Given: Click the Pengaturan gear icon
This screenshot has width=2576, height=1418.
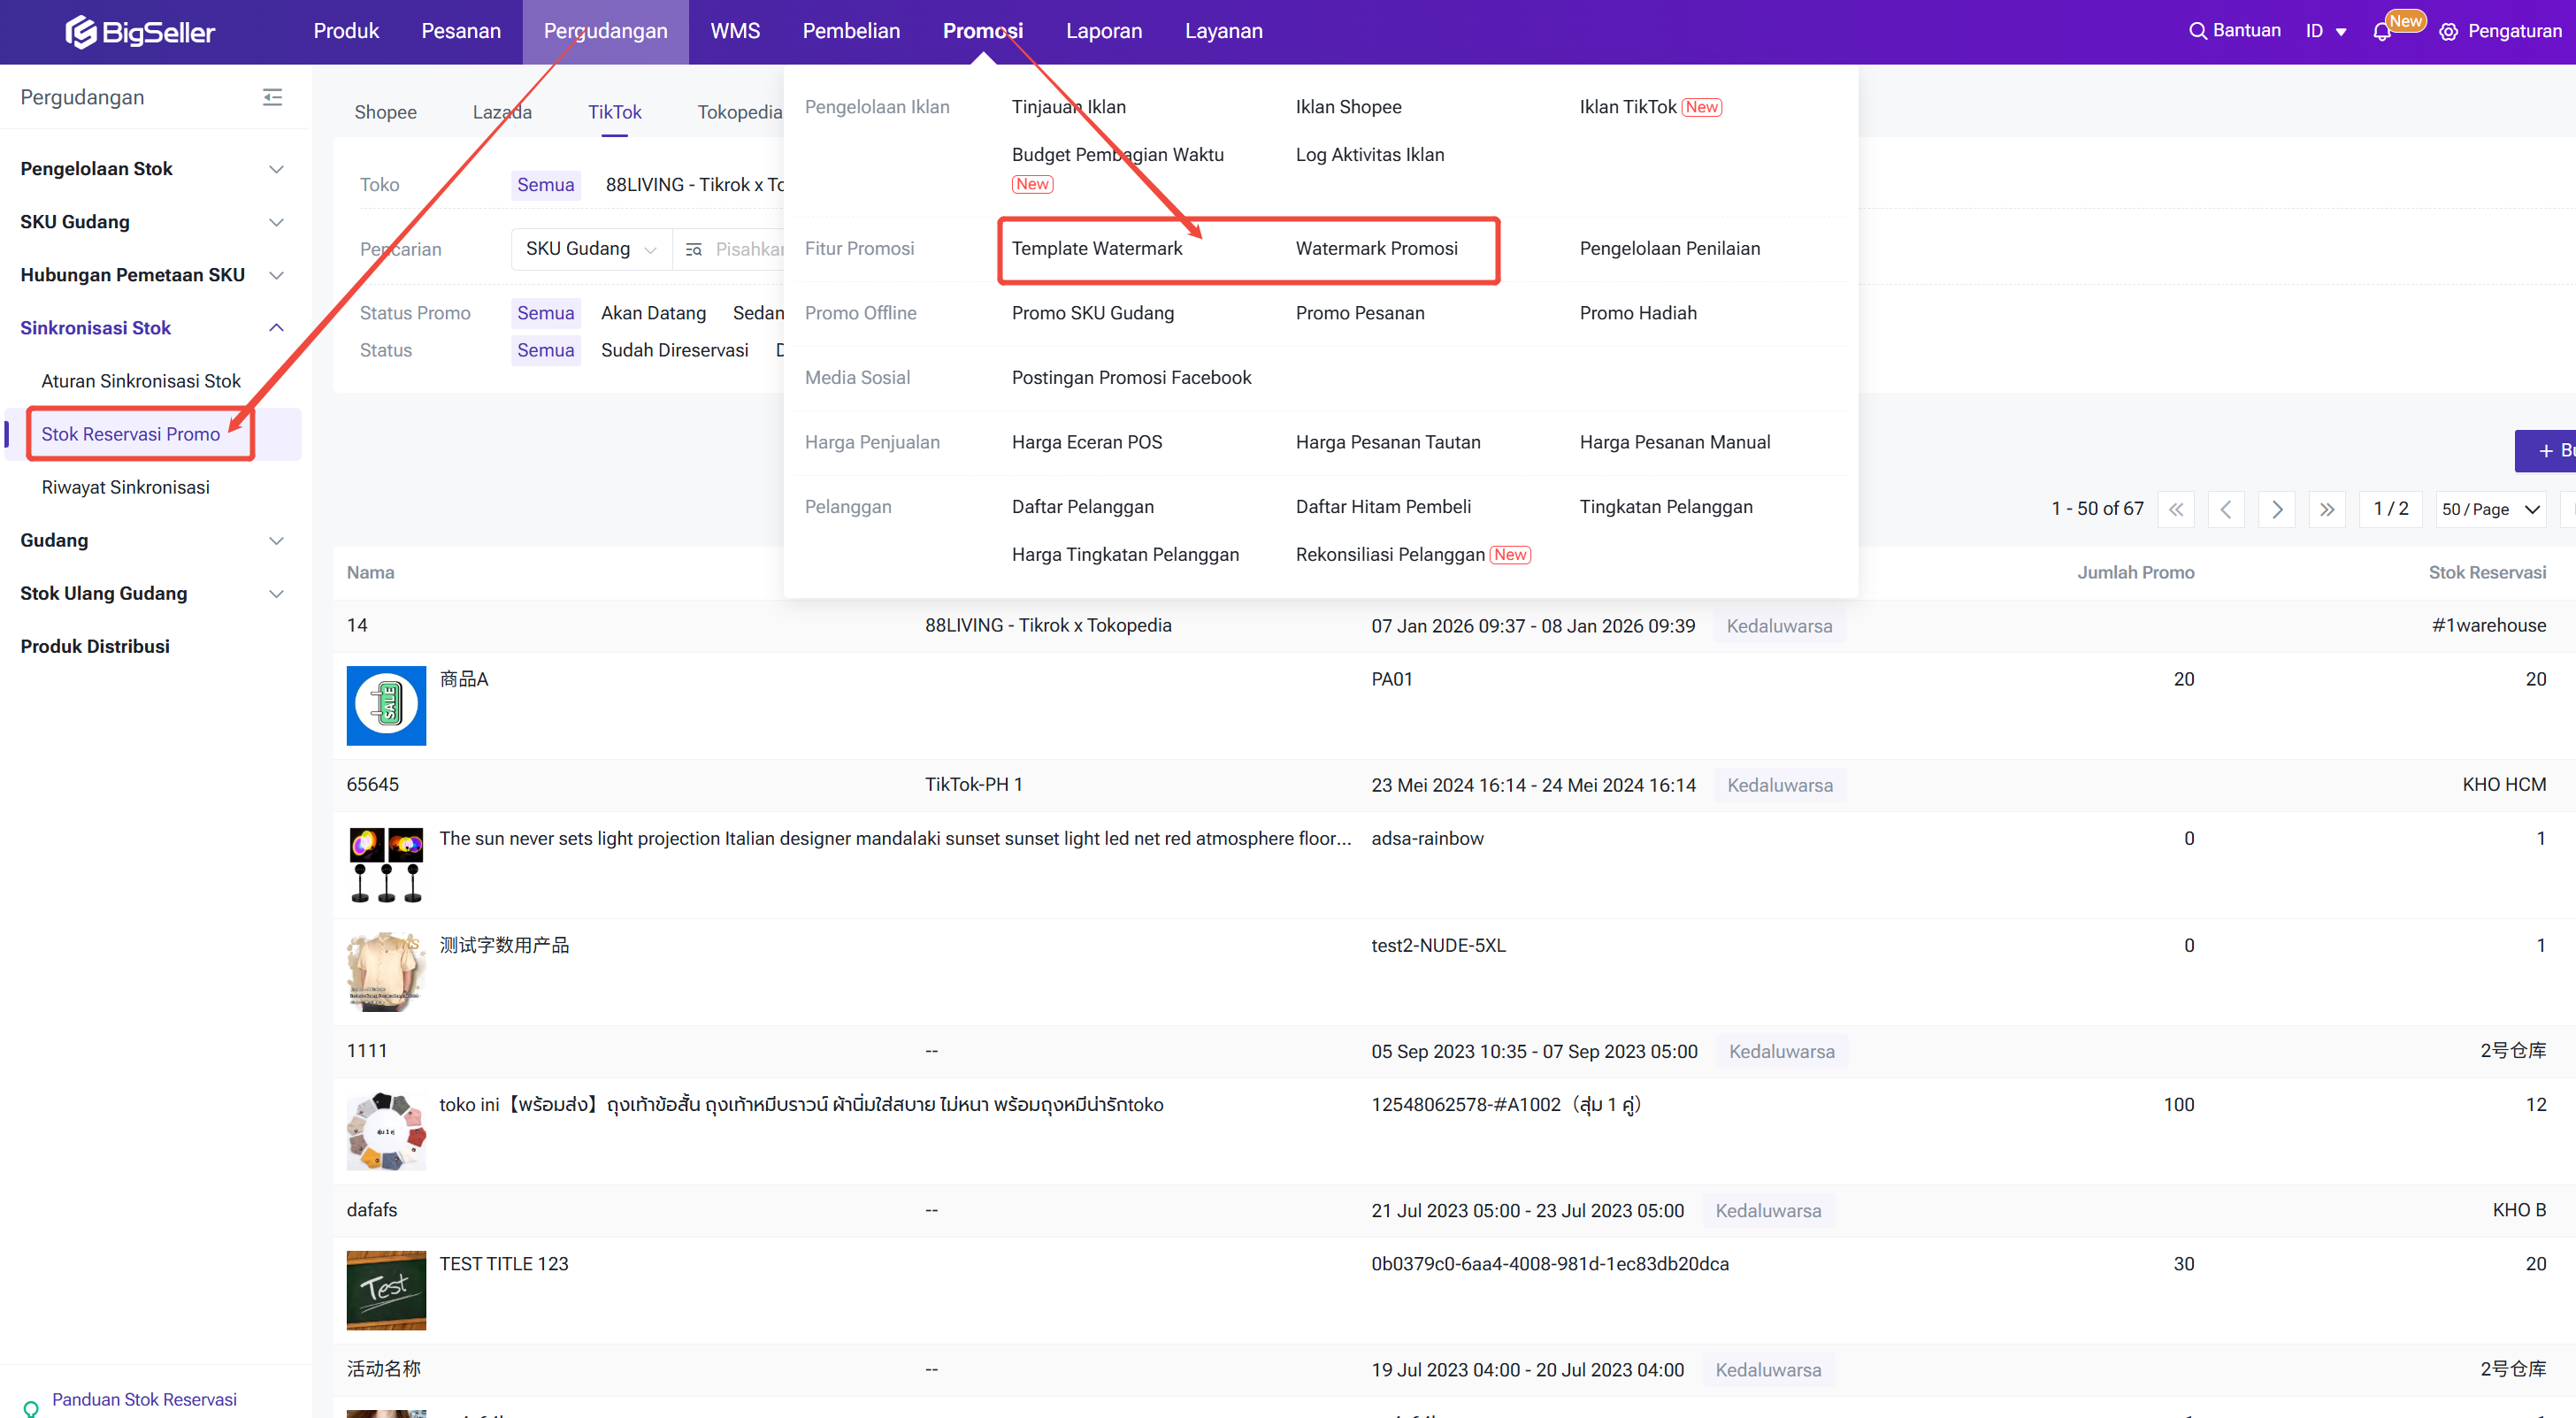Looking at the screenshot, I should coord(2448,32).
